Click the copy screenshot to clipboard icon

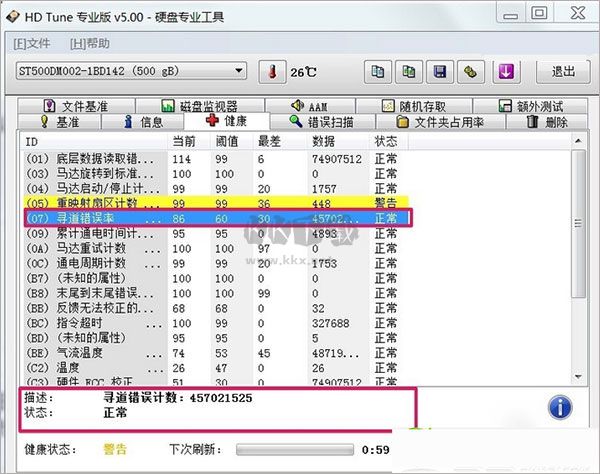click(x=409, y=72)
